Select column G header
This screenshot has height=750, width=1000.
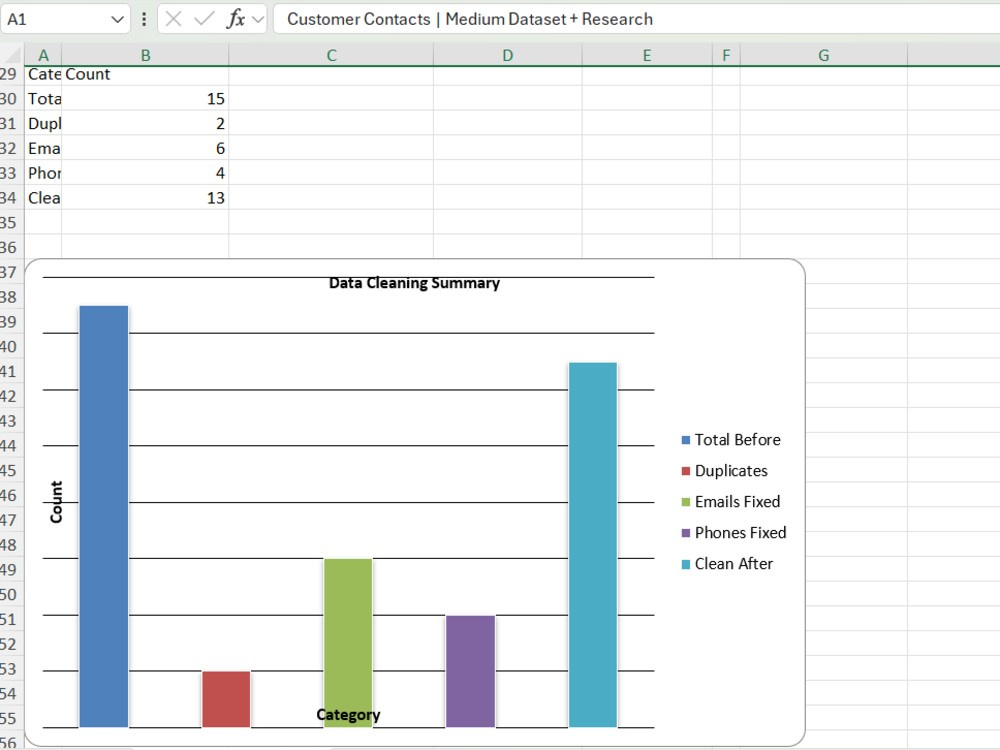point(823,55)
